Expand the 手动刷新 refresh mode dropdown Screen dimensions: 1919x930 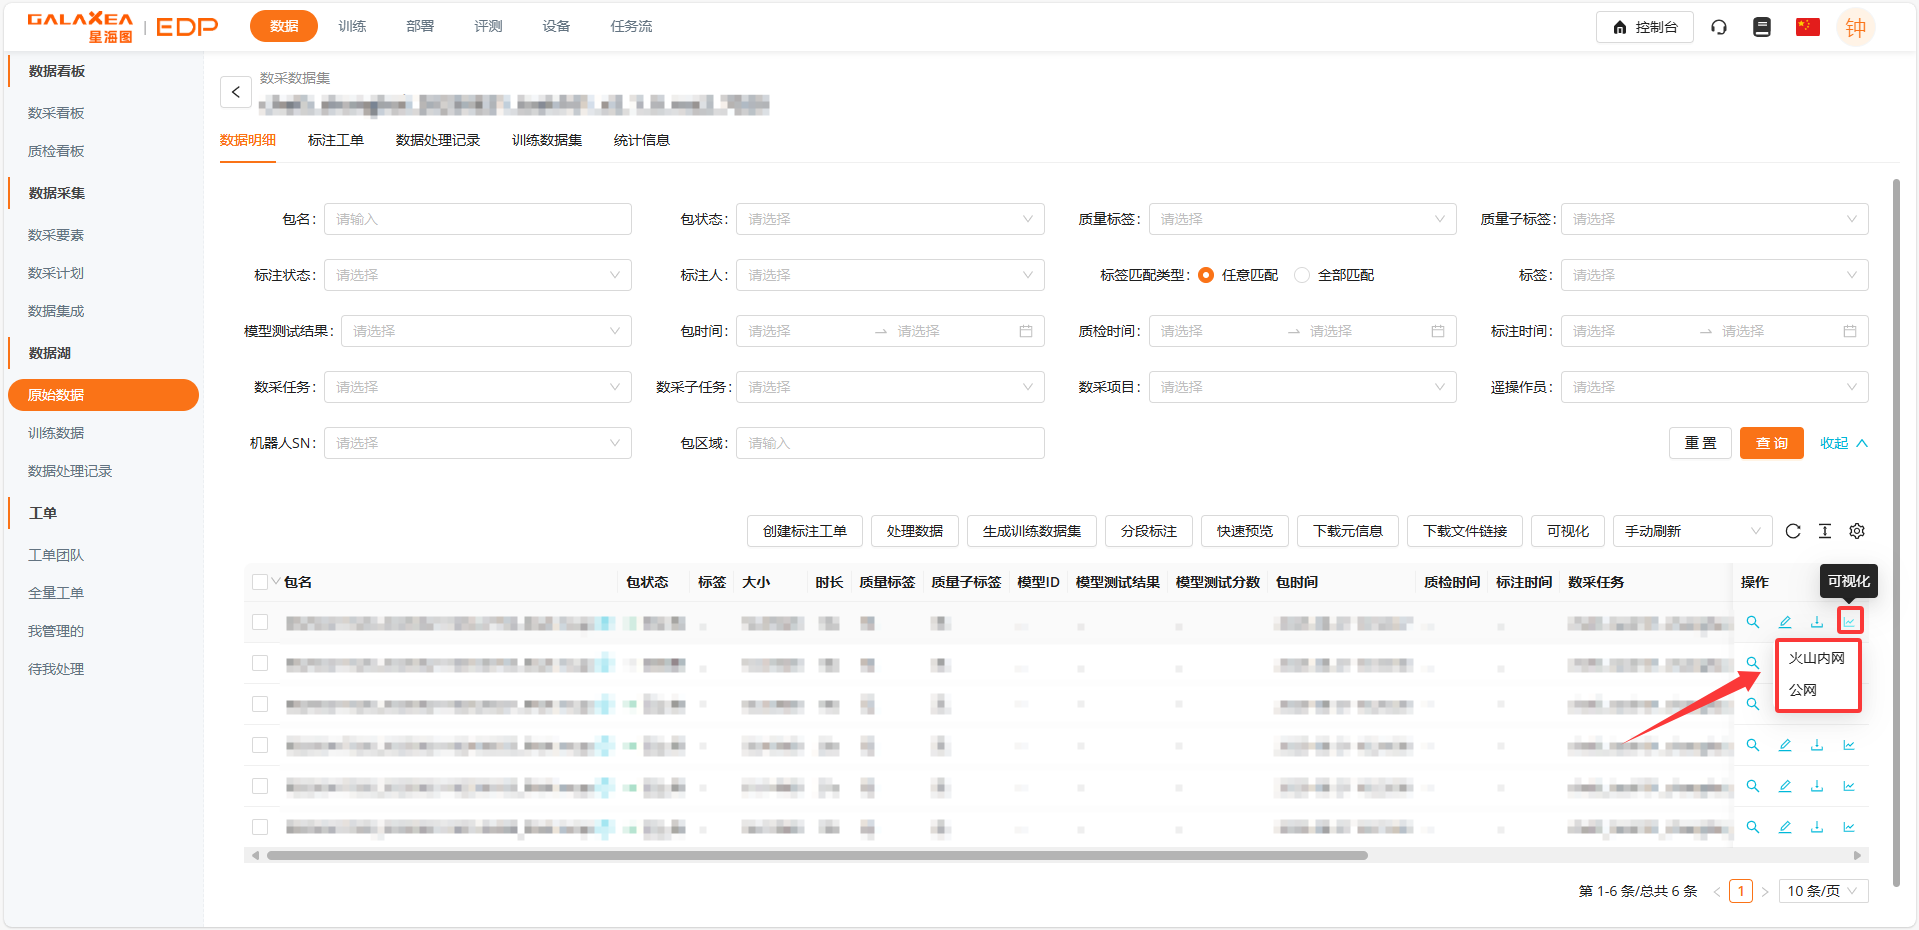pyautogui.click(x=1691, y=531)
